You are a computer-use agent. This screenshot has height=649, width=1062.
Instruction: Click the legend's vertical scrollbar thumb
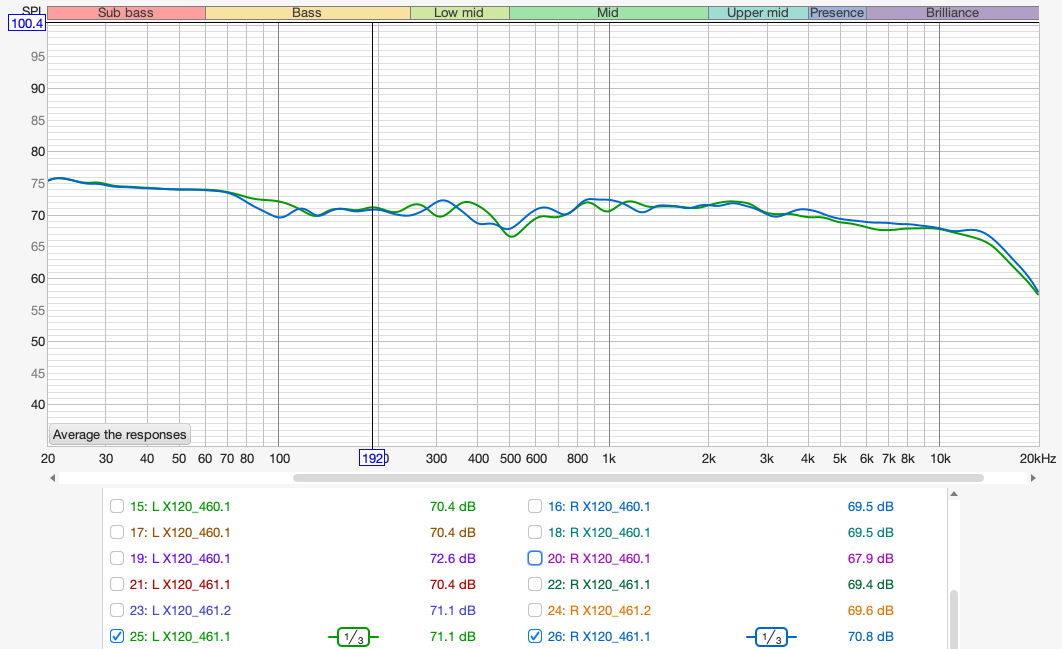[x=953, y=618]
